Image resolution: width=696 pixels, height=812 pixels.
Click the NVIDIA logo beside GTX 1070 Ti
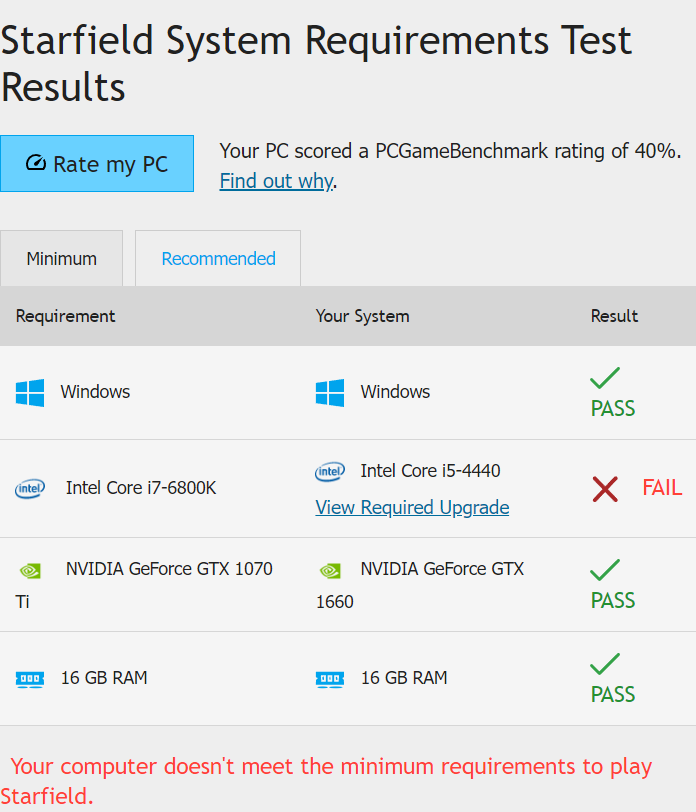tap(30, 570)
